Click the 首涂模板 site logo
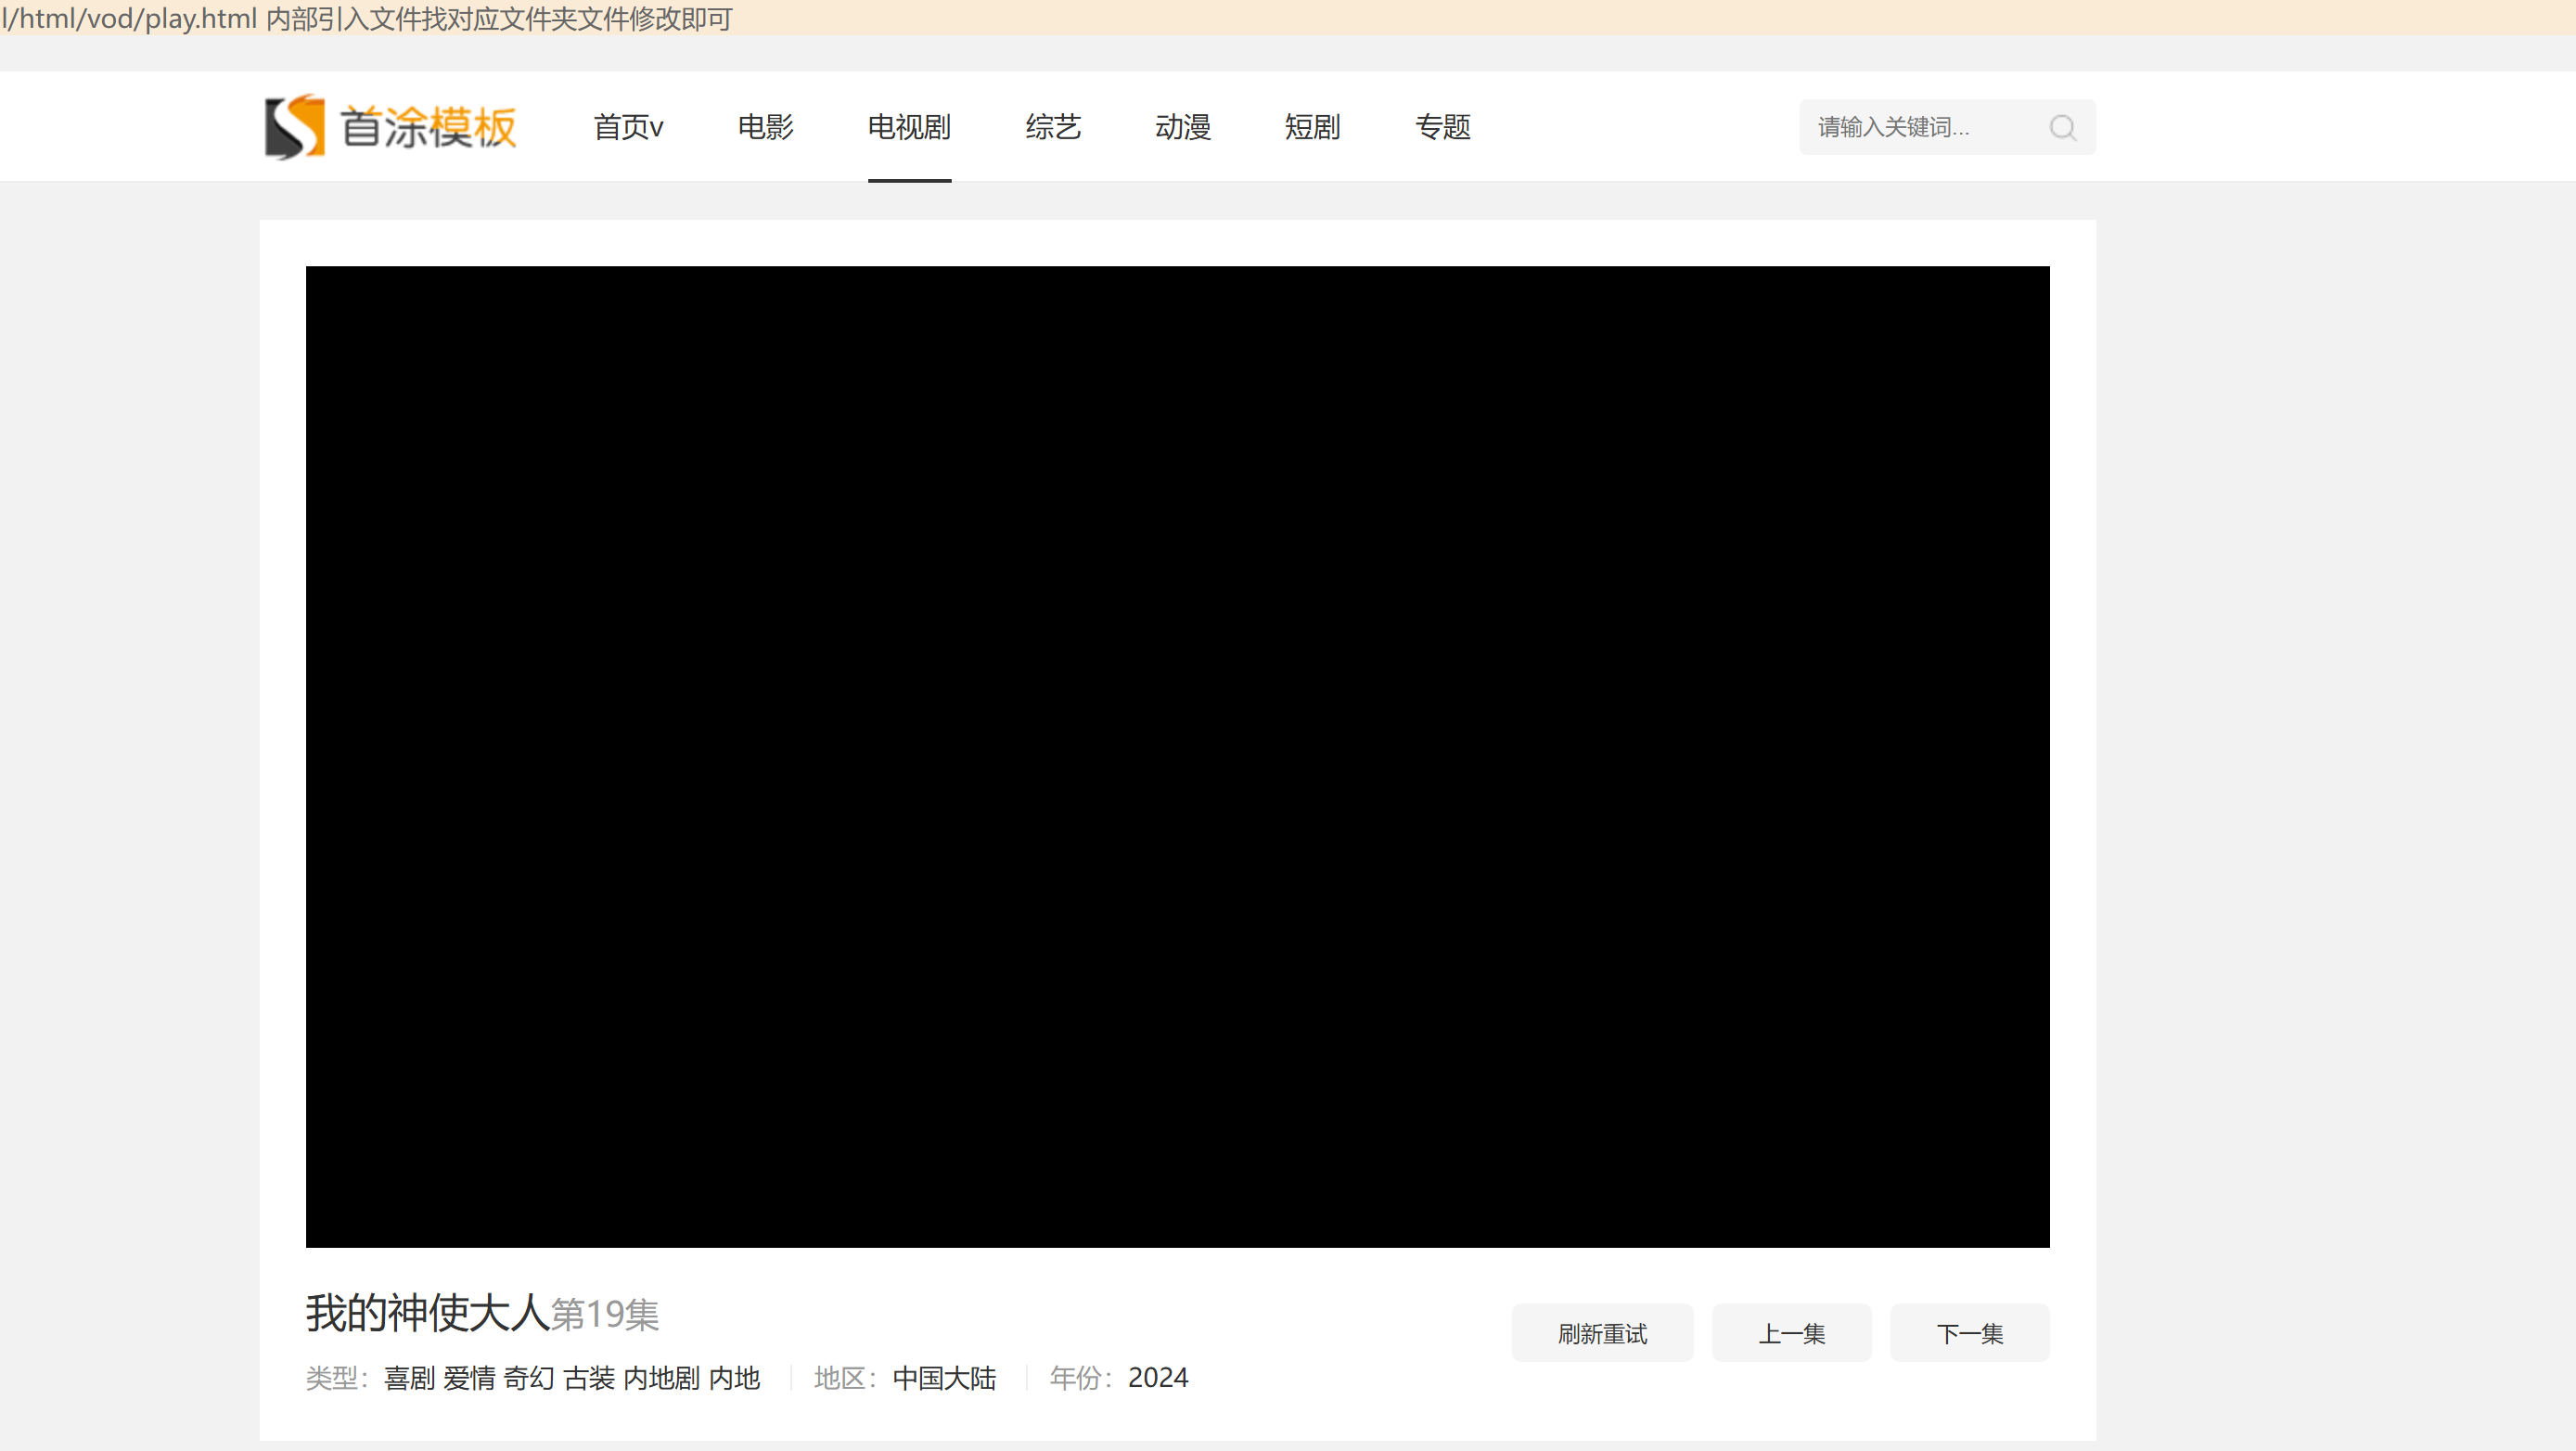Viewport: 2576px width, 1451px height. (390, 127)
